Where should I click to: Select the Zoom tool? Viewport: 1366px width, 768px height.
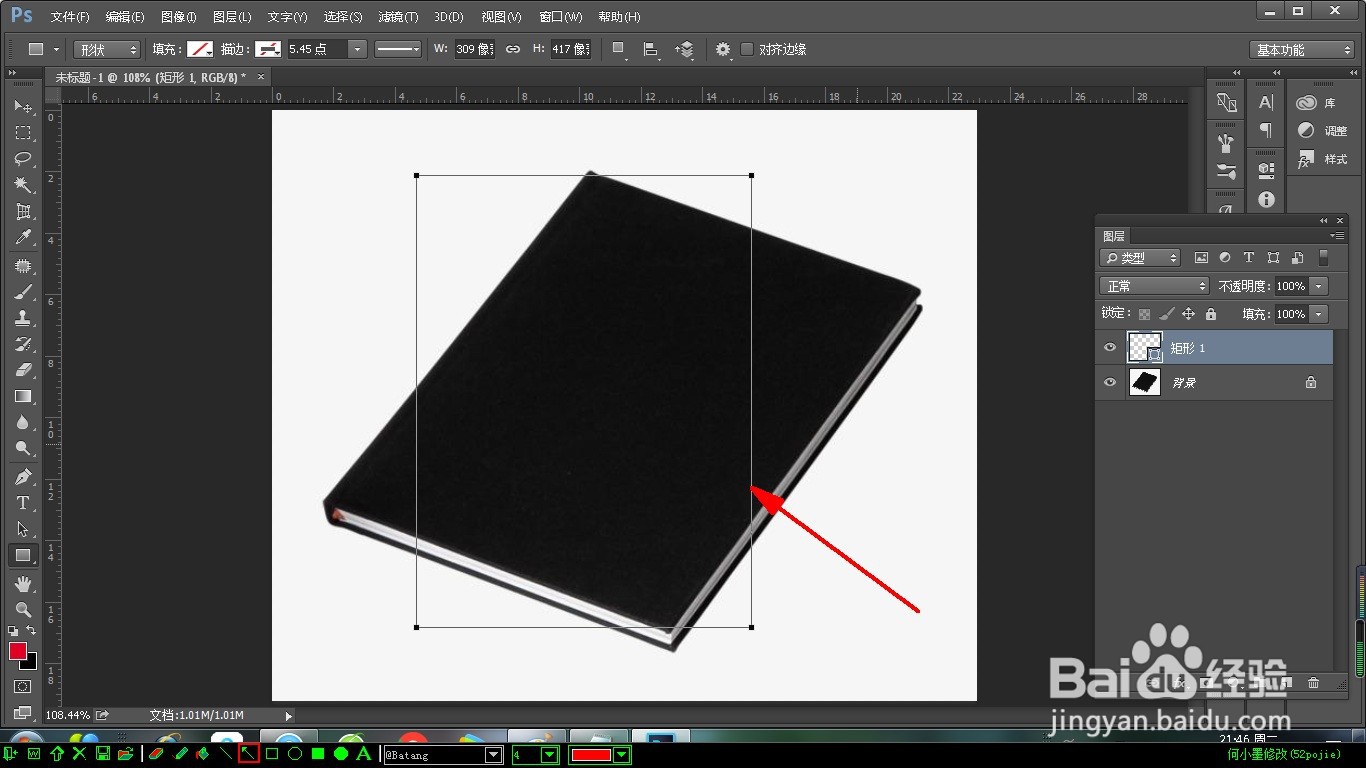point(22,610)
